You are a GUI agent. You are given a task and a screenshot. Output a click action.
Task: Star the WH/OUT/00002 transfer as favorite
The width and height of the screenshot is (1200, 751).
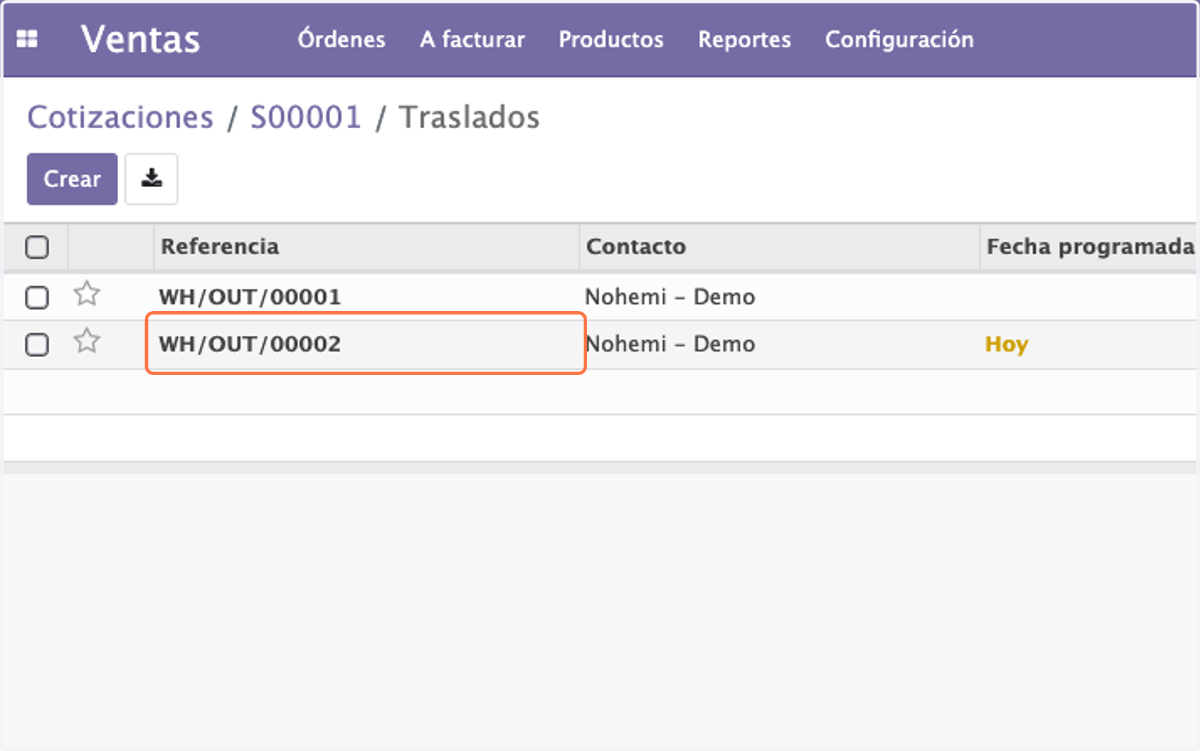click(88, 342)
